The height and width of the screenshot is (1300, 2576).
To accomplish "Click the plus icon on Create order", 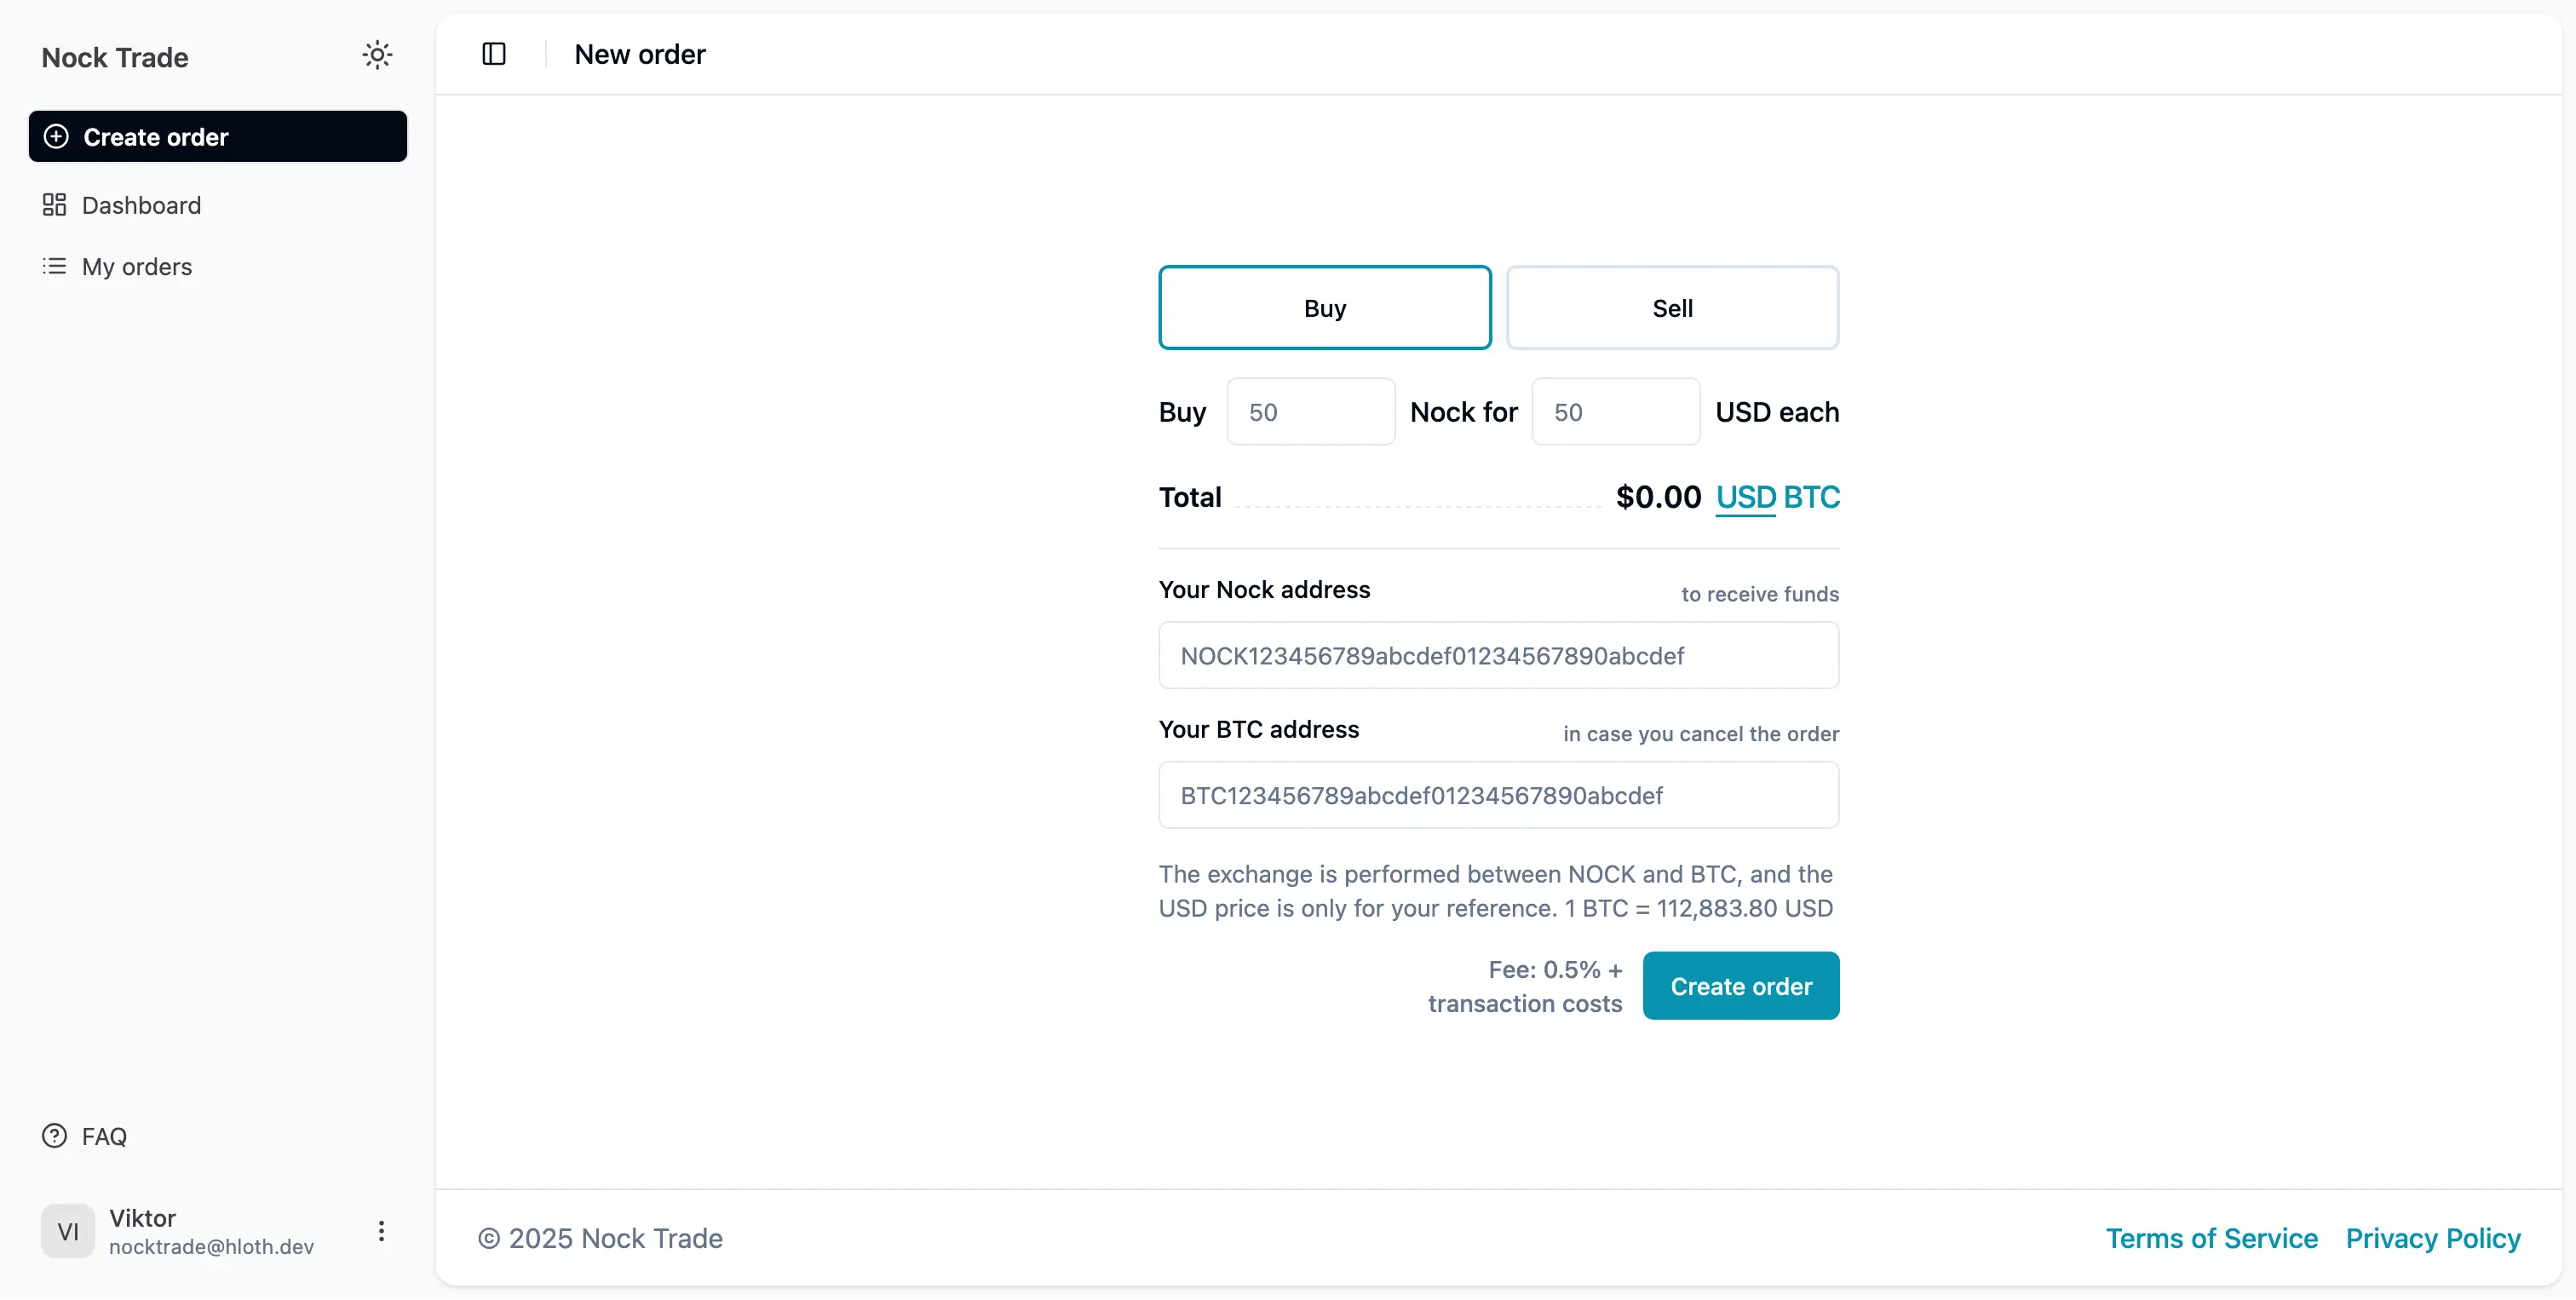I will click(x=55, y=136).
